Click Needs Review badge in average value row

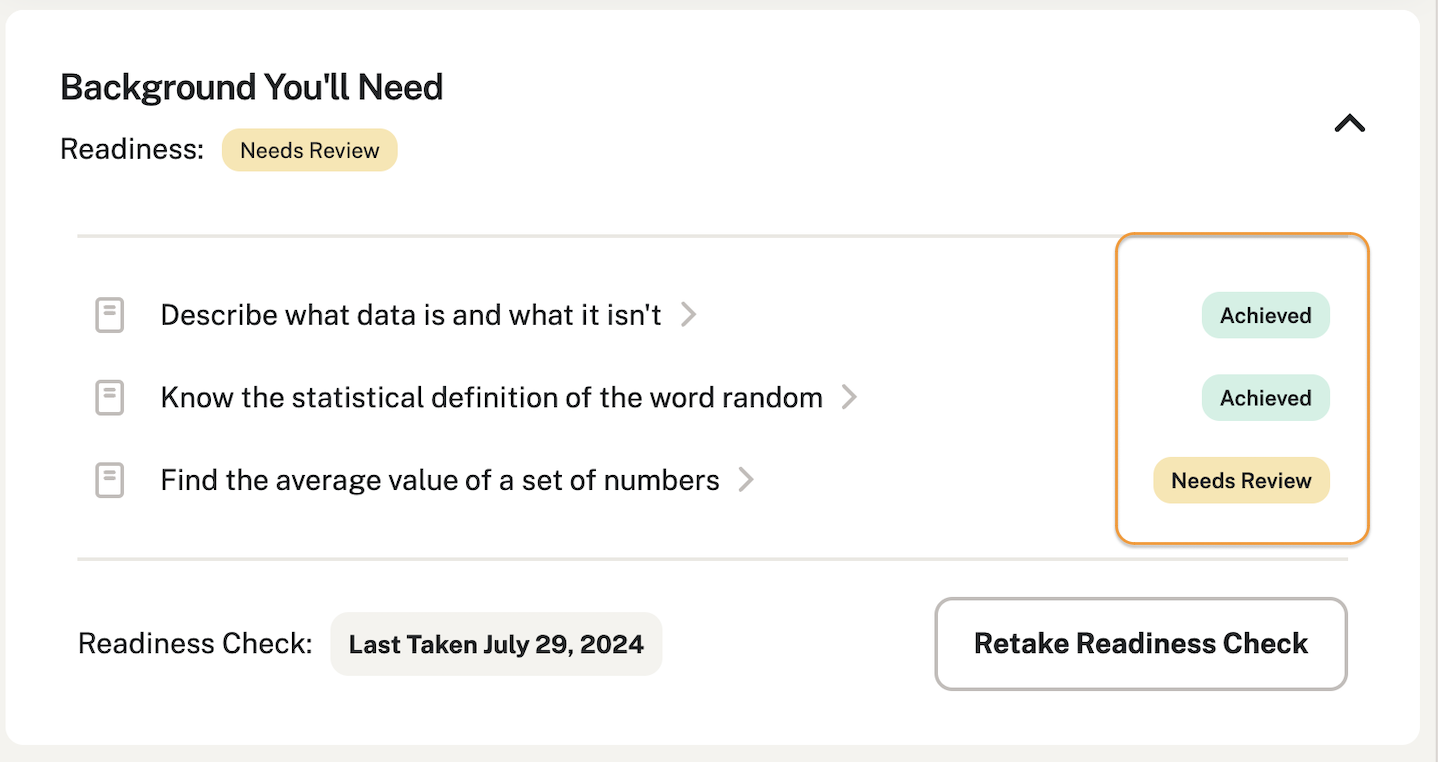tap(1241, 480)
